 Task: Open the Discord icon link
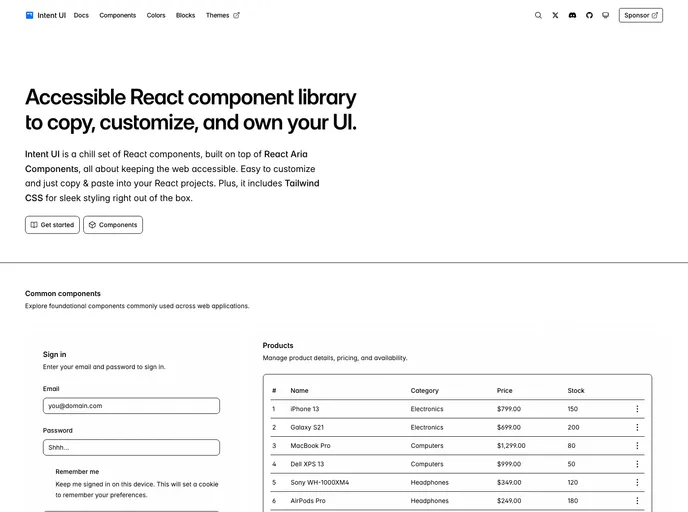click(x=572, y=15)
